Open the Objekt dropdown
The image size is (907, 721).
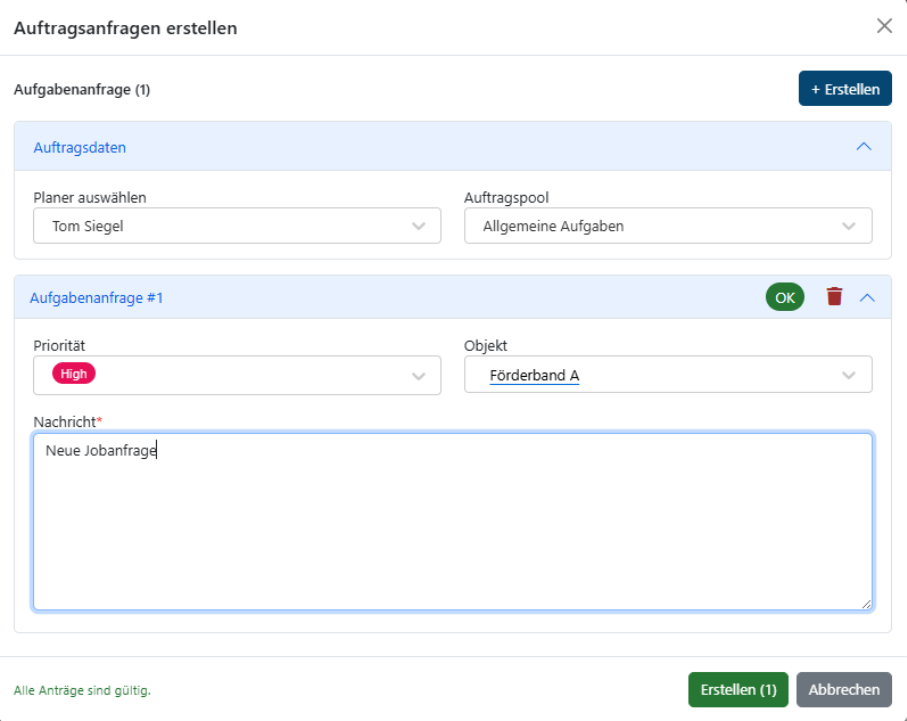(668, 374)
